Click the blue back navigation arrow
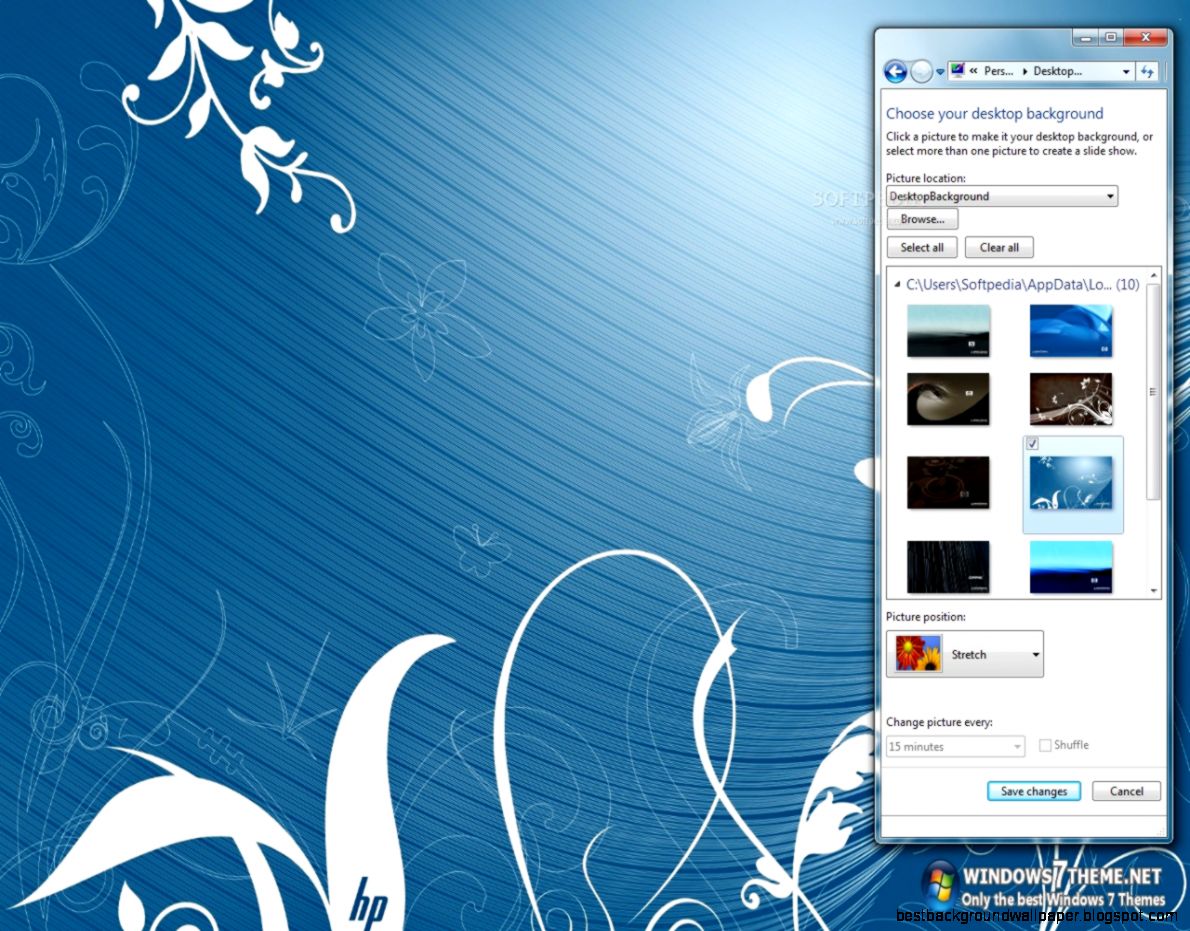 point(895,71)
